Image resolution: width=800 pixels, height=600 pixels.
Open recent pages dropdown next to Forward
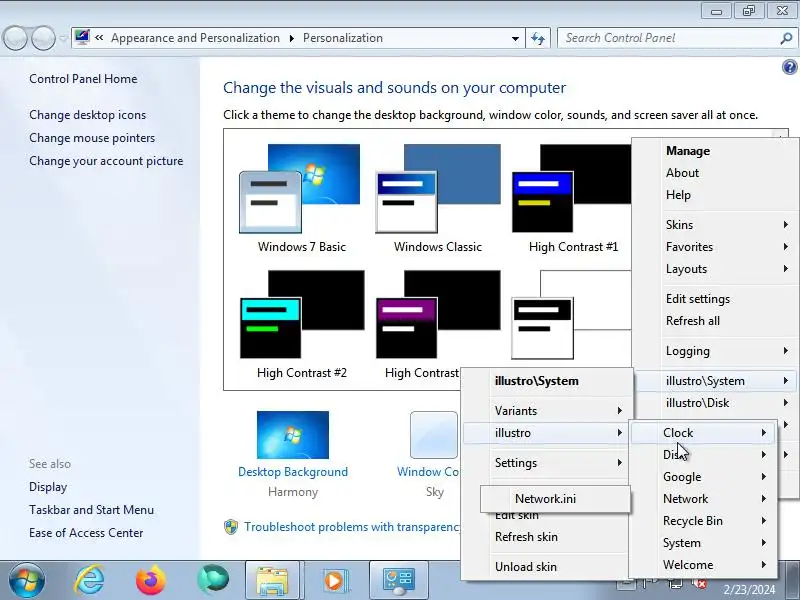click(63, 38)
